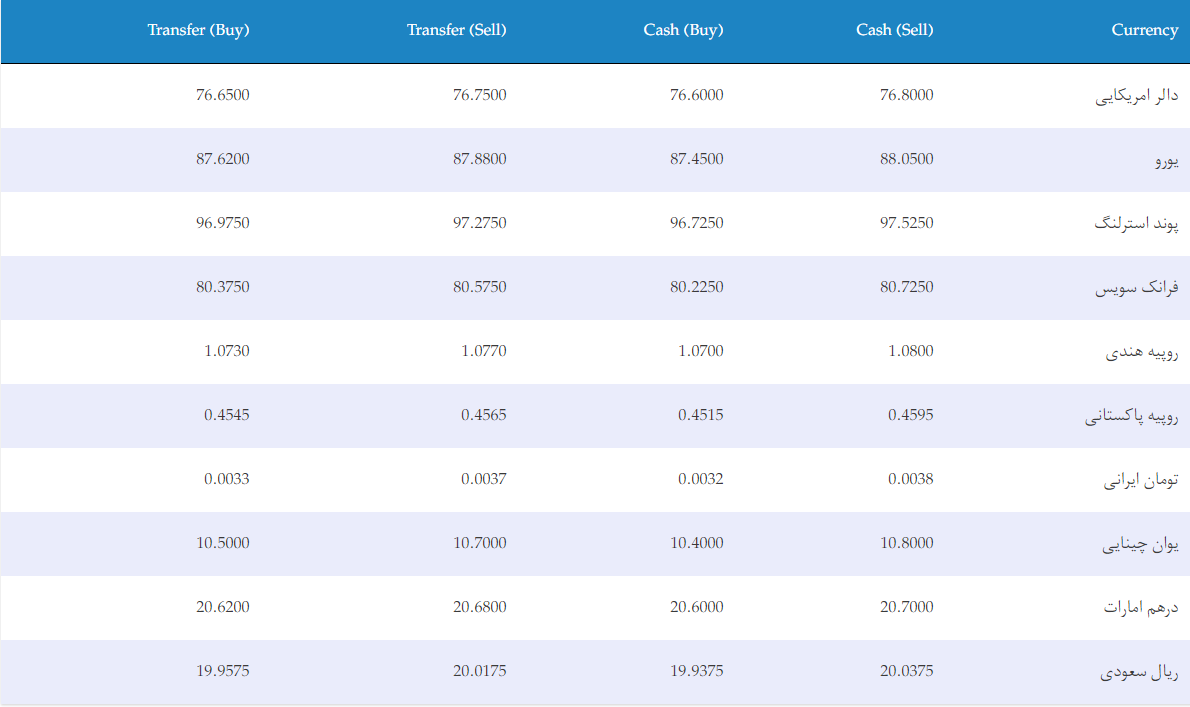Viewport: 1190px width, 707px height.
Task: Select the تومان ایرانی currency label
Action: (x=1141, y=479)
